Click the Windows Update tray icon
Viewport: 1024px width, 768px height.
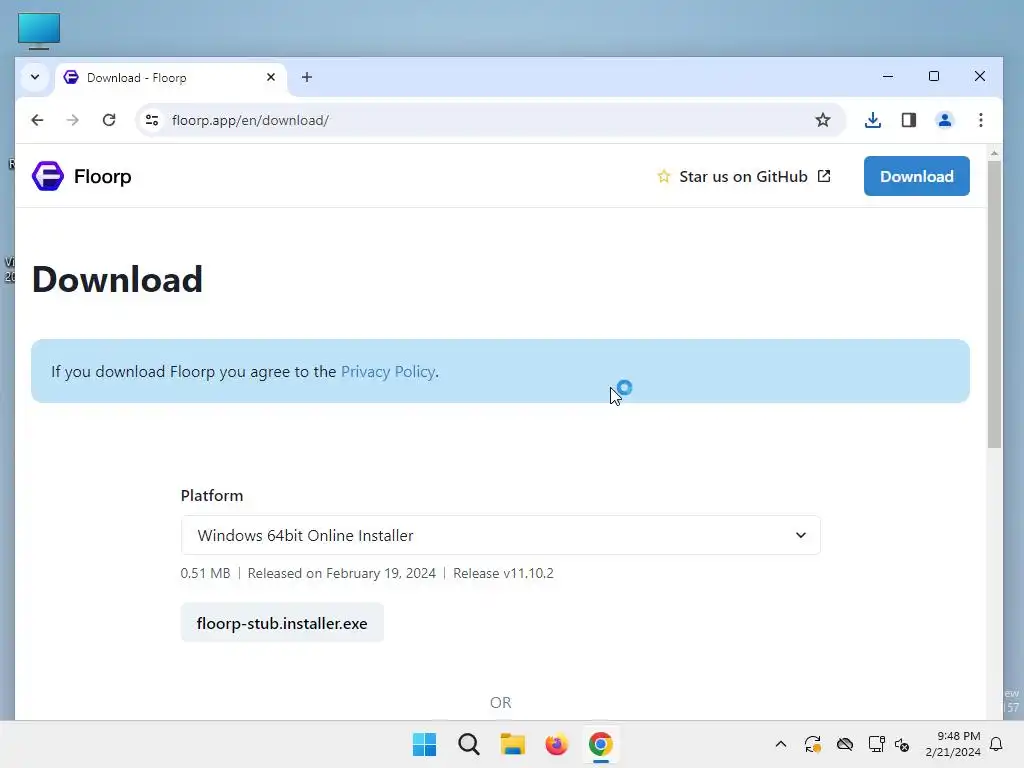(812, 744)
